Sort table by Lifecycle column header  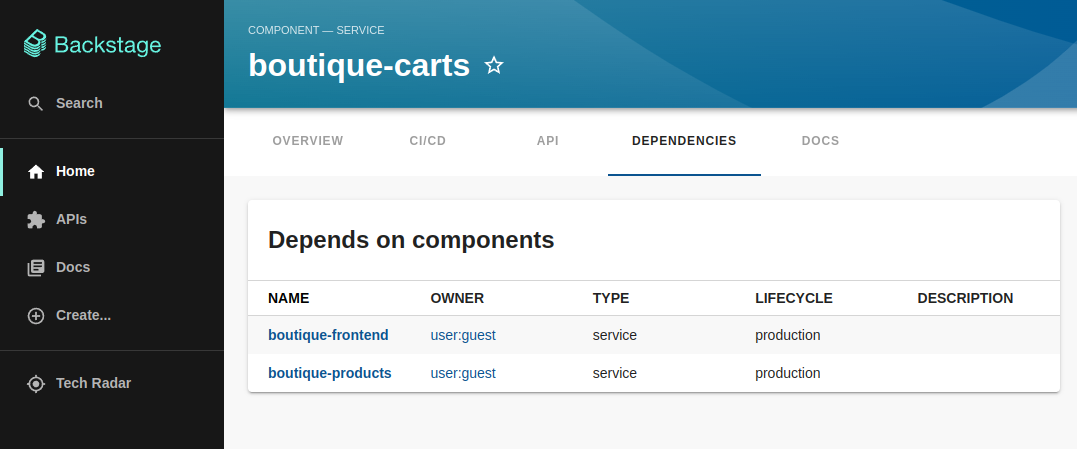point(793,298)
